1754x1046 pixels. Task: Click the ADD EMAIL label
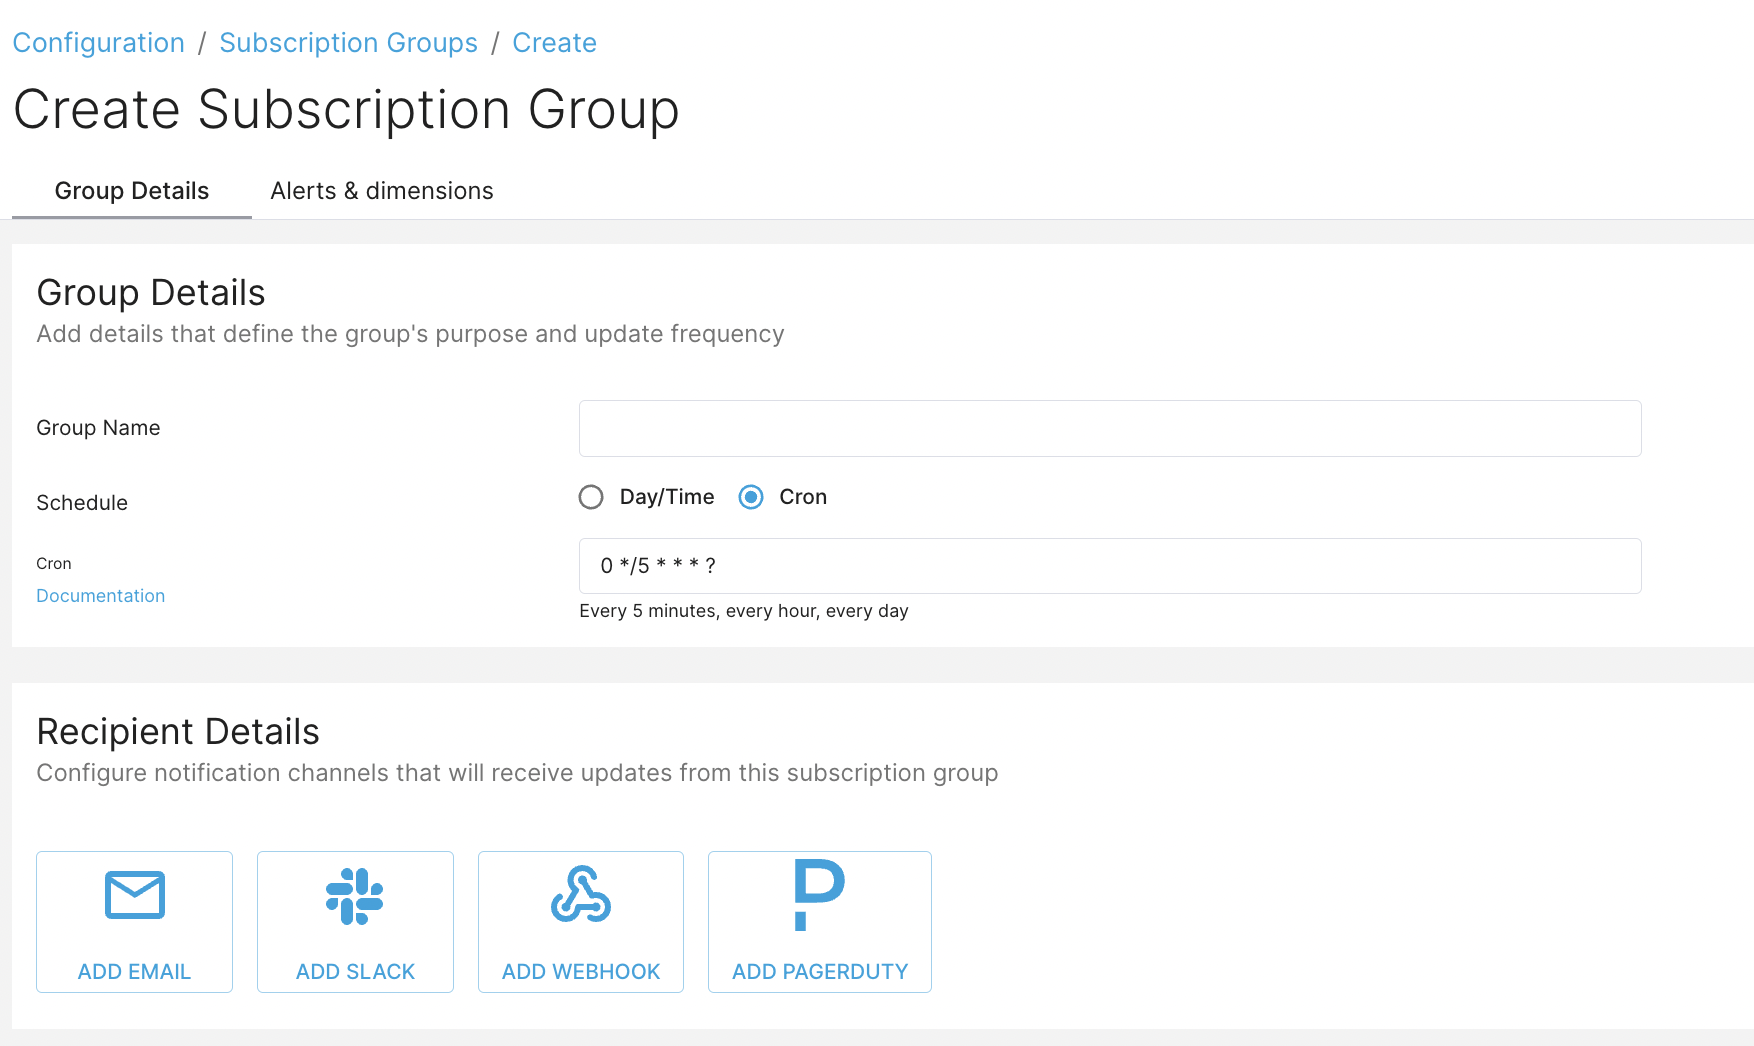[x=134, y=972]
